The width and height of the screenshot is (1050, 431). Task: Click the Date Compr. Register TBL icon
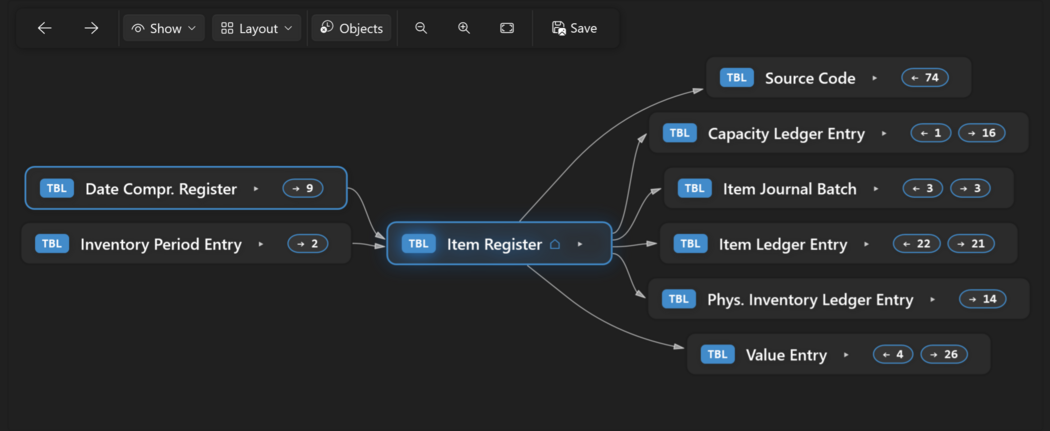pos(57,189)
